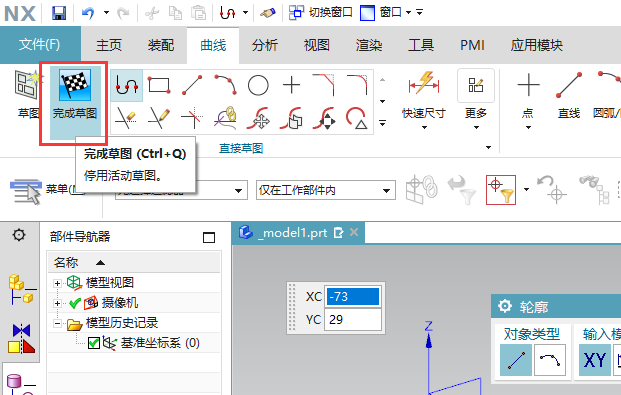Switch to the Tools (工具) tab
Screen dimensions: 621x395
421,45
